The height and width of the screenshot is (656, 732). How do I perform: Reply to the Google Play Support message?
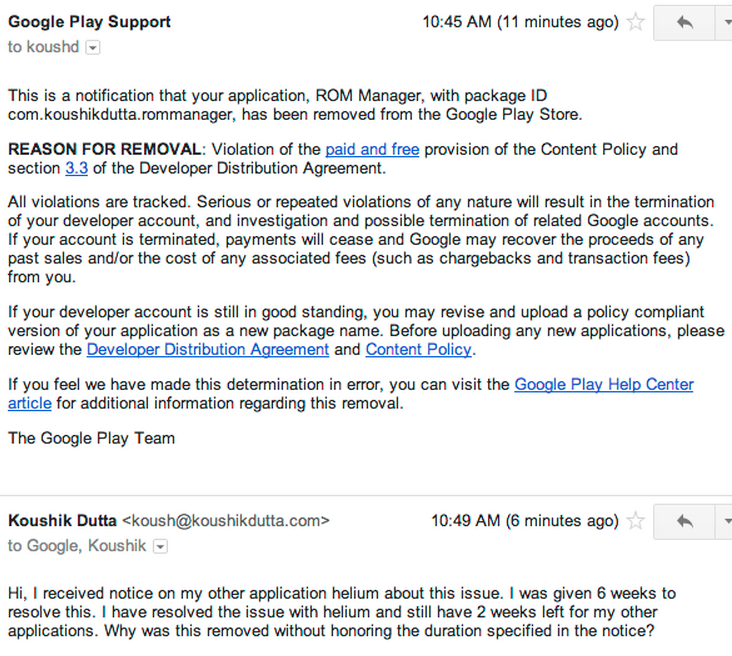pyautogui.click(x=684, y=22)
